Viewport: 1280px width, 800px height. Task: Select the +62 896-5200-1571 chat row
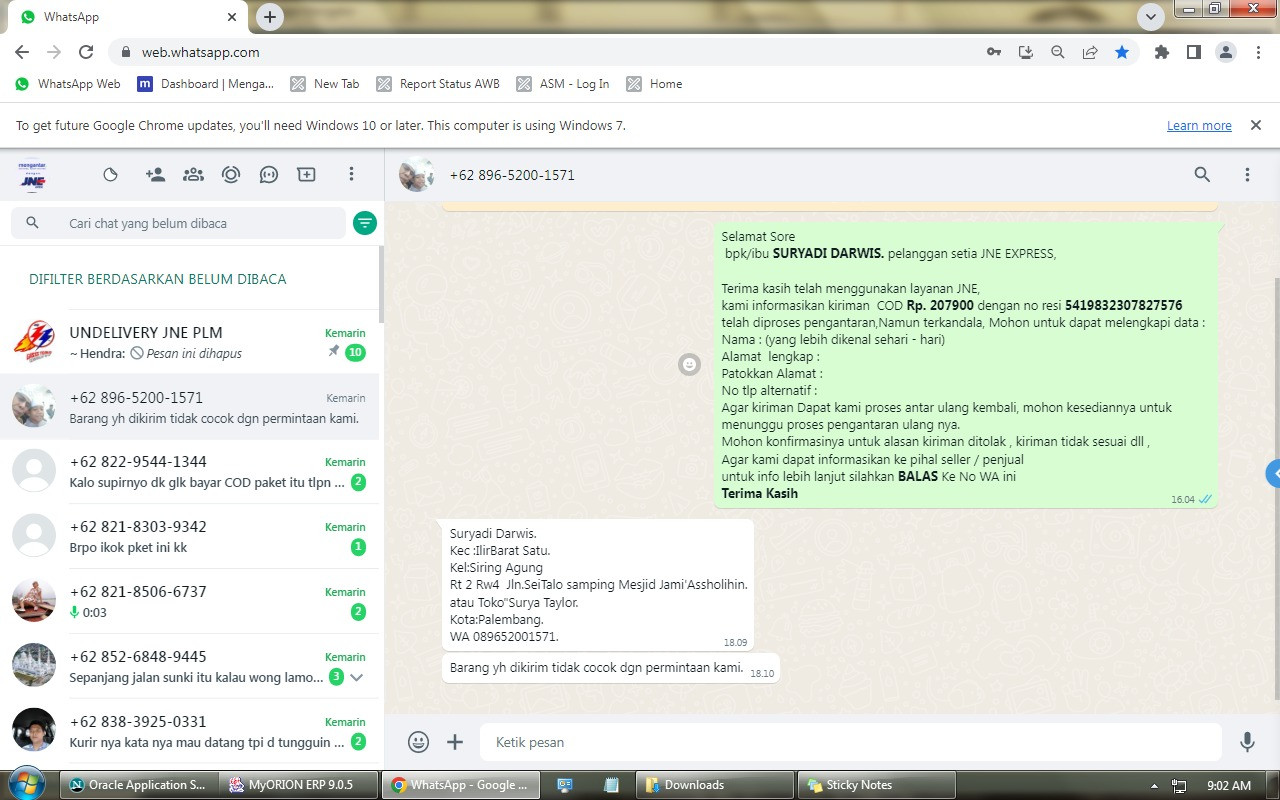[190, 407]
